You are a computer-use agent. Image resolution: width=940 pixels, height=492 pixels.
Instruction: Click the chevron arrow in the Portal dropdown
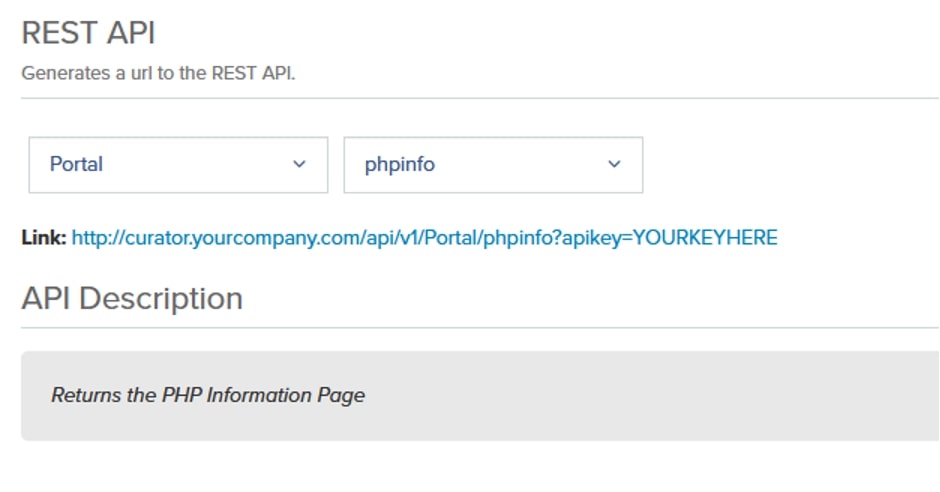(x=299, y=164)
